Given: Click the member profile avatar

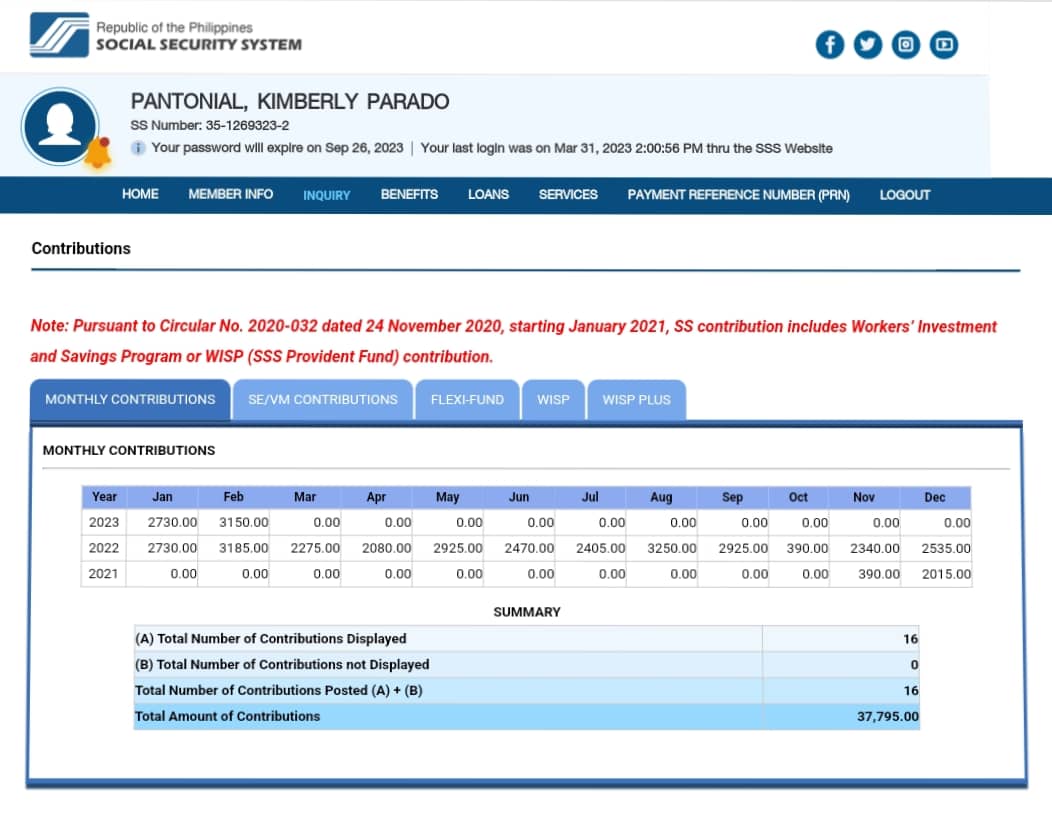Looking at the screenshot, I should [60, 126].
